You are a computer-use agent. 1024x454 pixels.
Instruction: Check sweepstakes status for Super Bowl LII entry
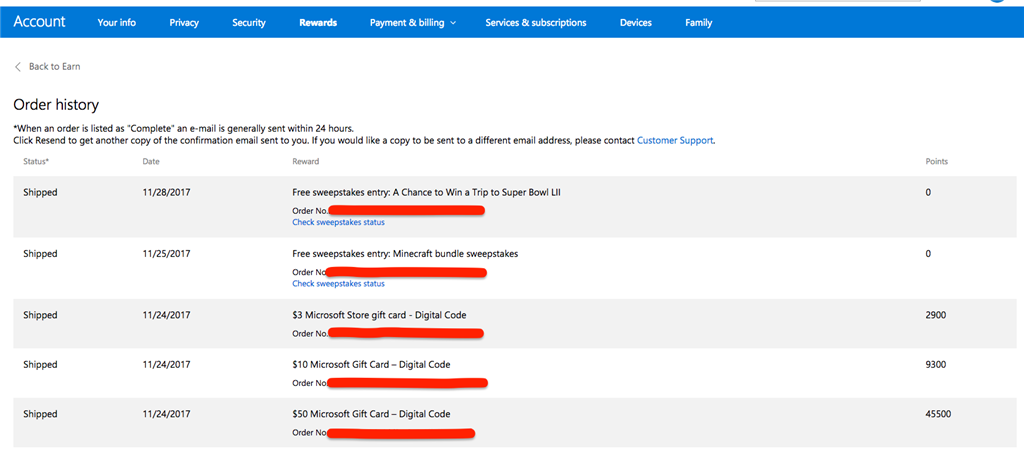(338, 222)
